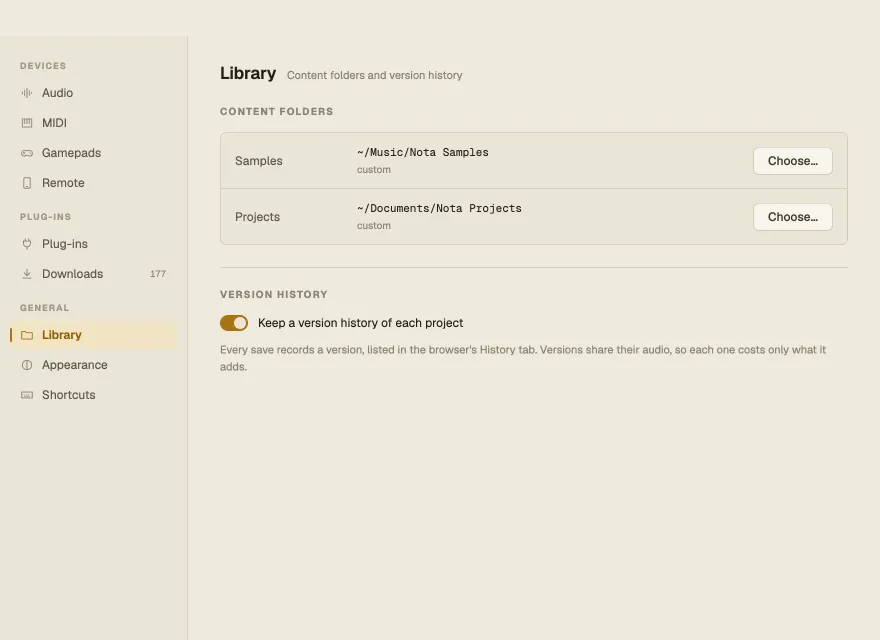Viewport: 880px width, 640px height.
Task: Select the Library sidebar item
Action: pos(93,335)
